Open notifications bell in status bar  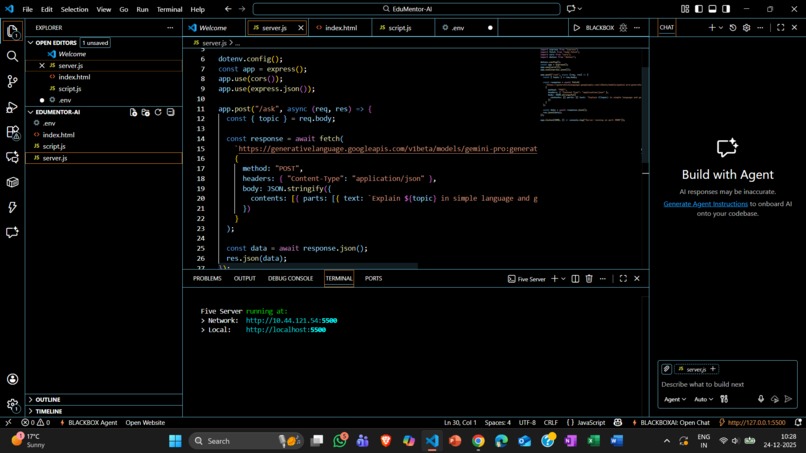tap(798, 423)
